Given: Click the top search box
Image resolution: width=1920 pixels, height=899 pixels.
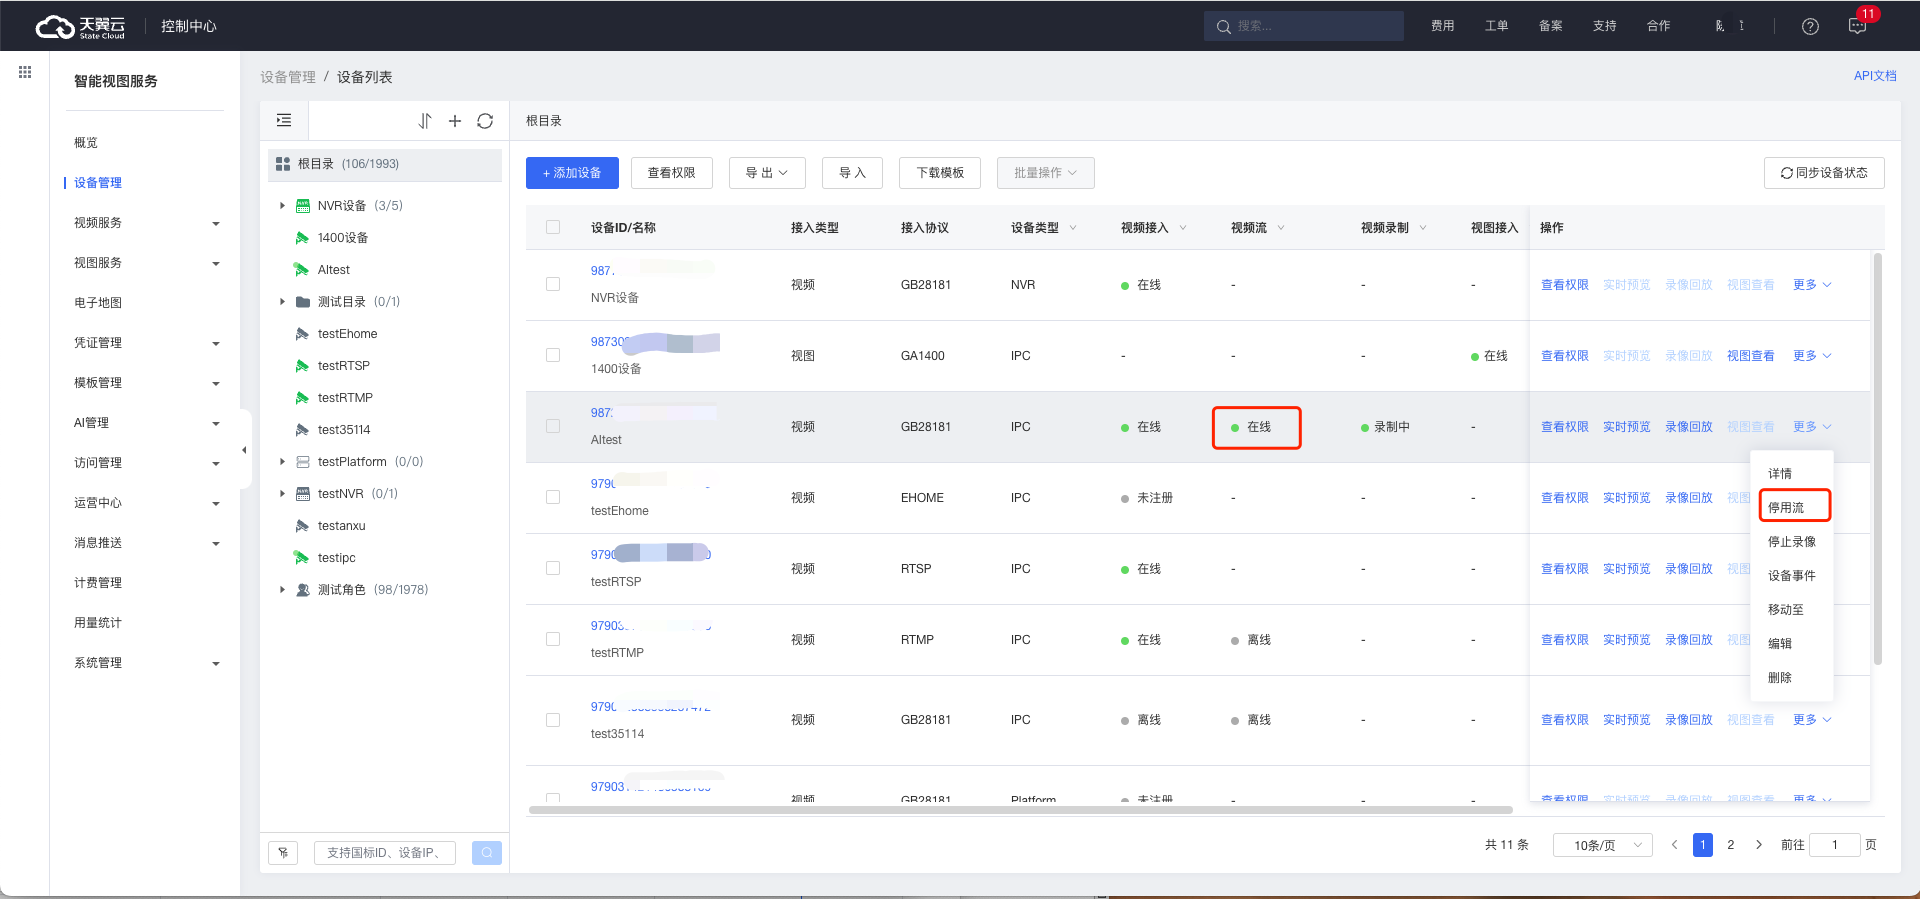Looking at the screenshot, I should point(1304,26).
